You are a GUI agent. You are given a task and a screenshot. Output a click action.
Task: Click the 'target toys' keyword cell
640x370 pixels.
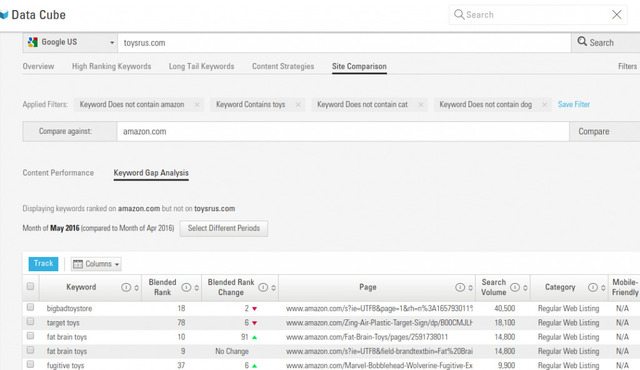(x=63, y=323)
